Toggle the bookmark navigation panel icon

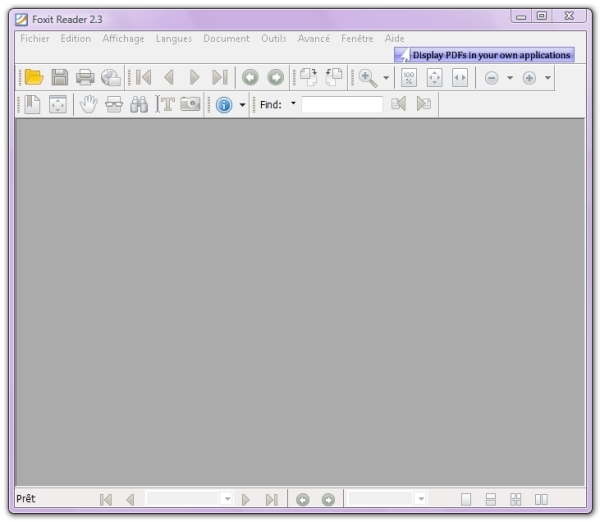(33, 104)
